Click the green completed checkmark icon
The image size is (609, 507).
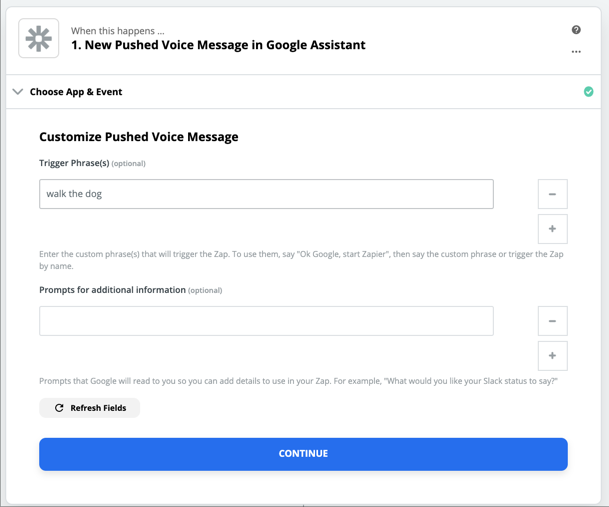588,92
